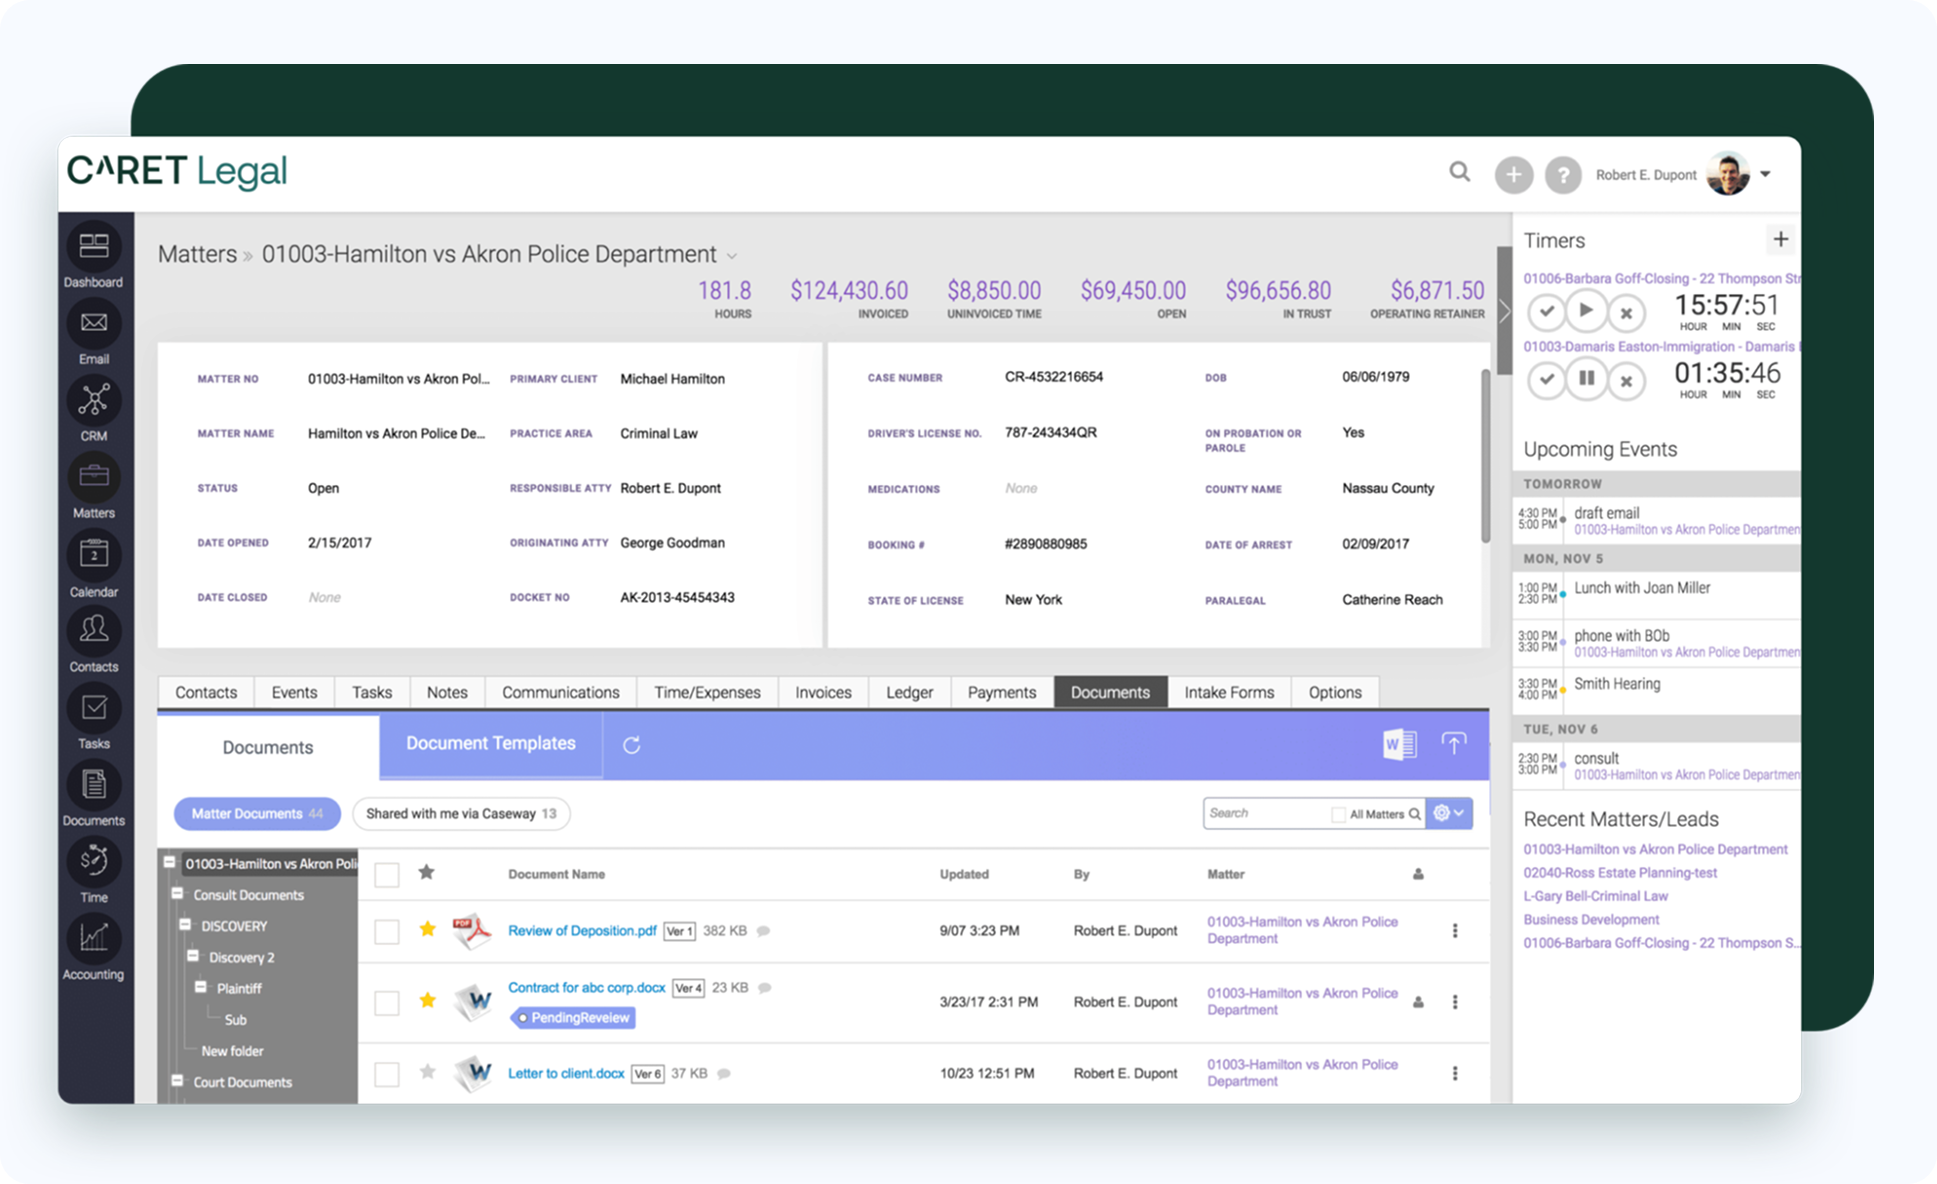Check the box for Review of Deposition.pdf

click(387, 932)
